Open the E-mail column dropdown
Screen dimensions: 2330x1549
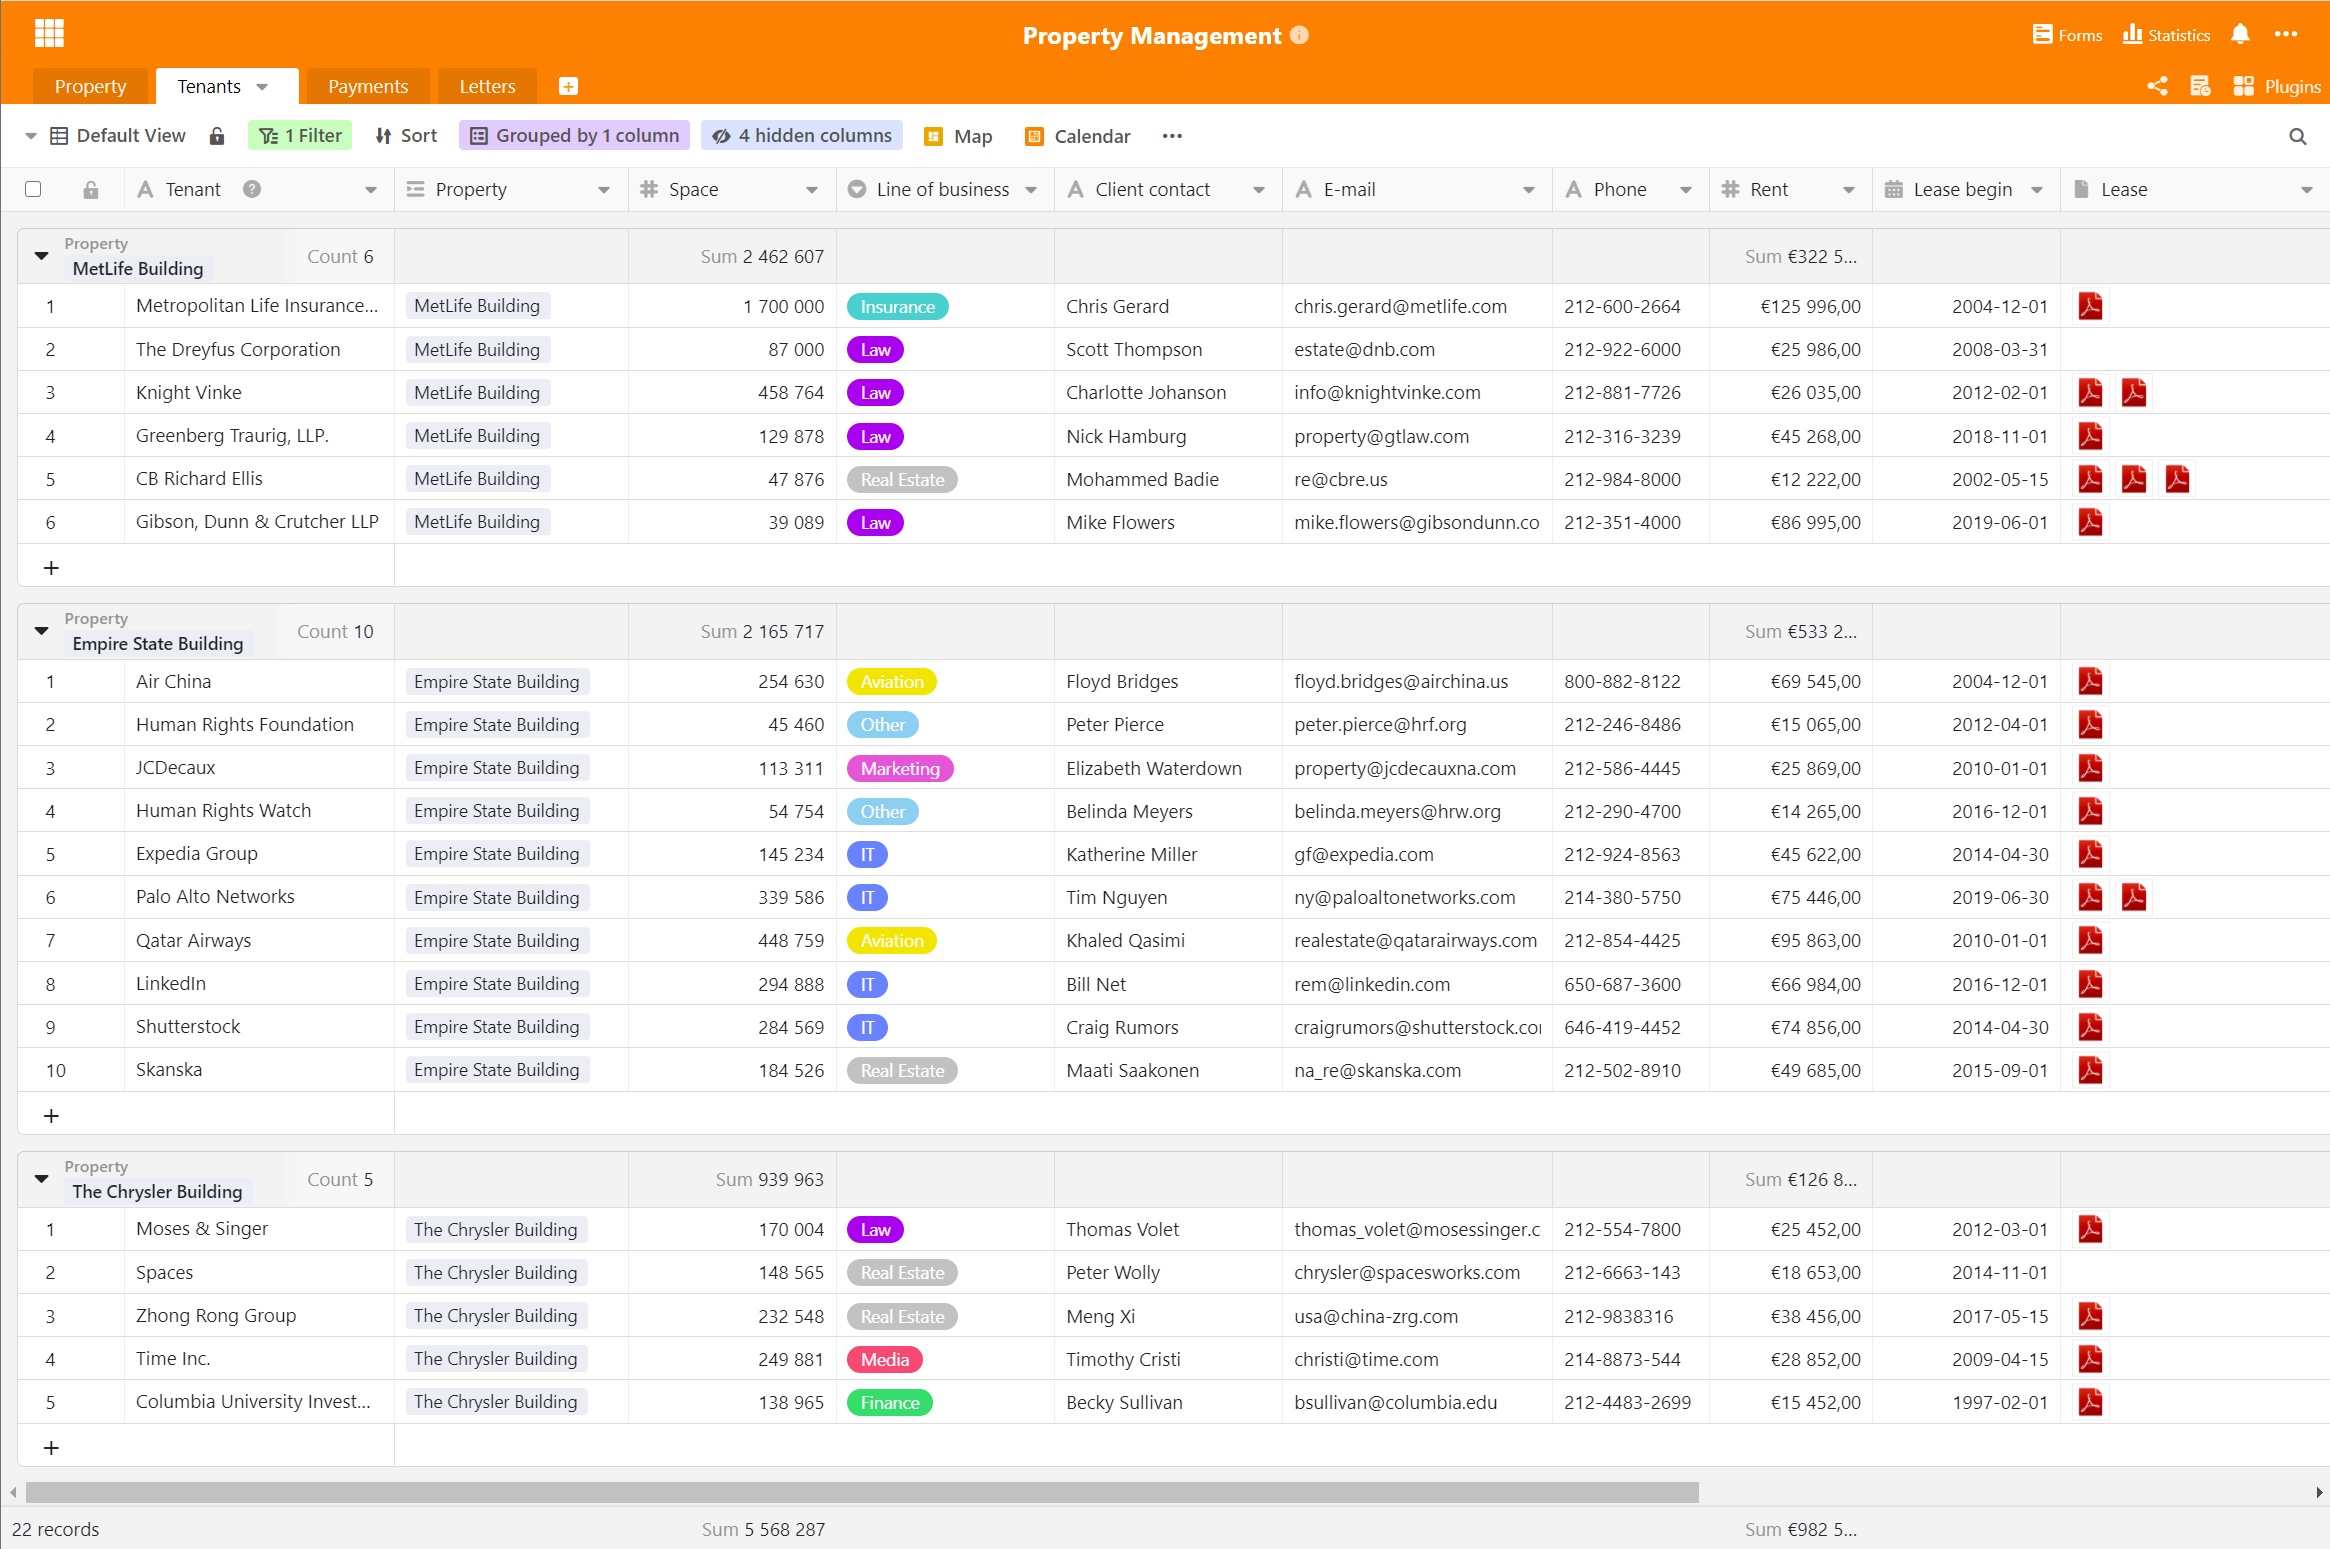click(1528, 190)
